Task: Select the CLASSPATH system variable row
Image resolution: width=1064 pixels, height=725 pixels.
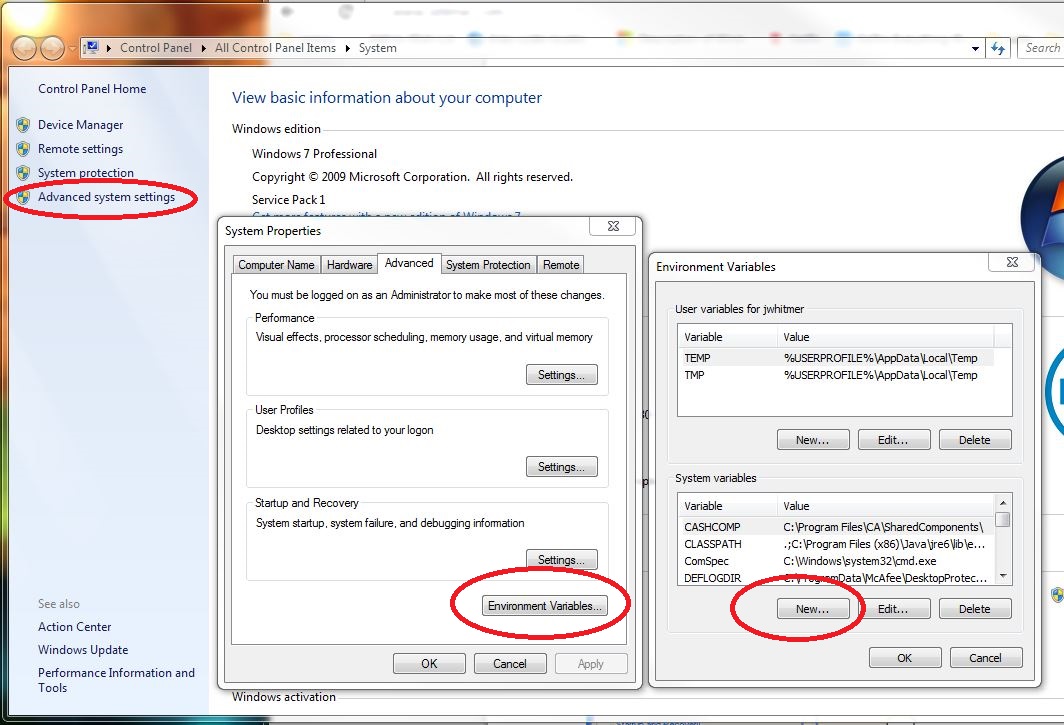Action: click(837, 544)
